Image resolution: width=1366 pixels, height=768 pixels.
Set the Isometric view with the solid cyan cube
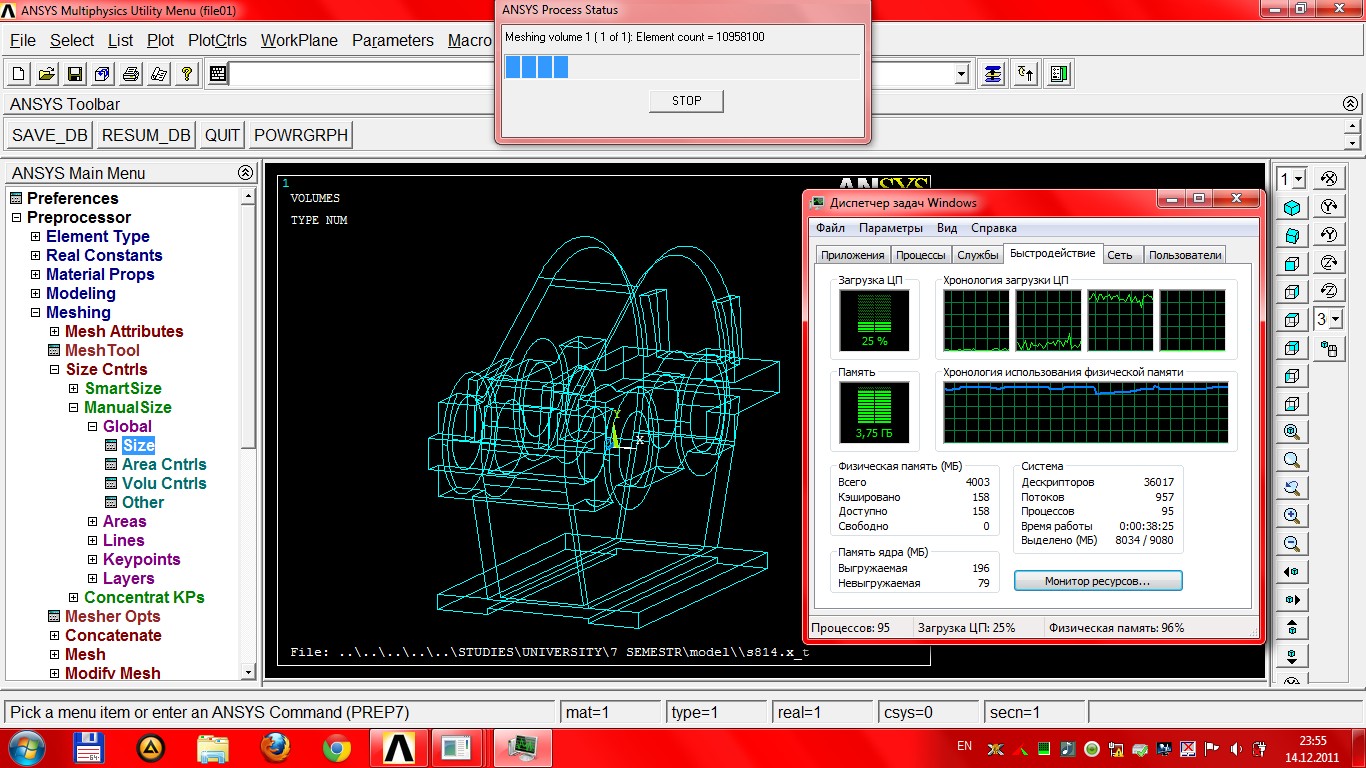(x=1292, y=208)
